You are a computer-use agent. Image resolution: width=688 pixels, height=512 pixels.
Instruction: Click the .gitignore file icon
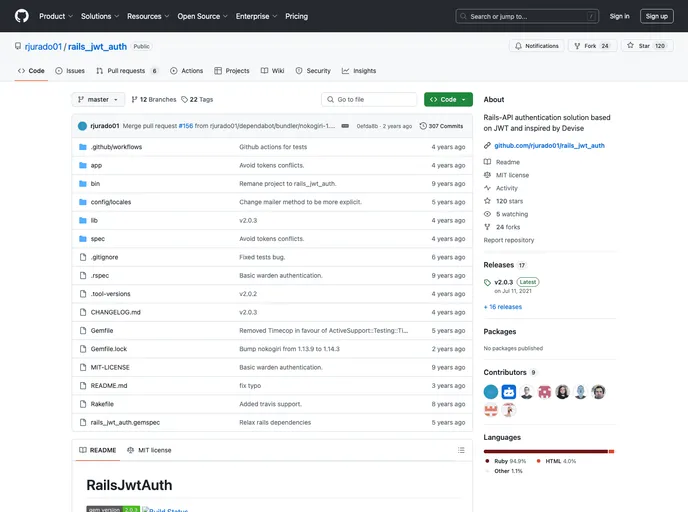(x=82, y=257)
